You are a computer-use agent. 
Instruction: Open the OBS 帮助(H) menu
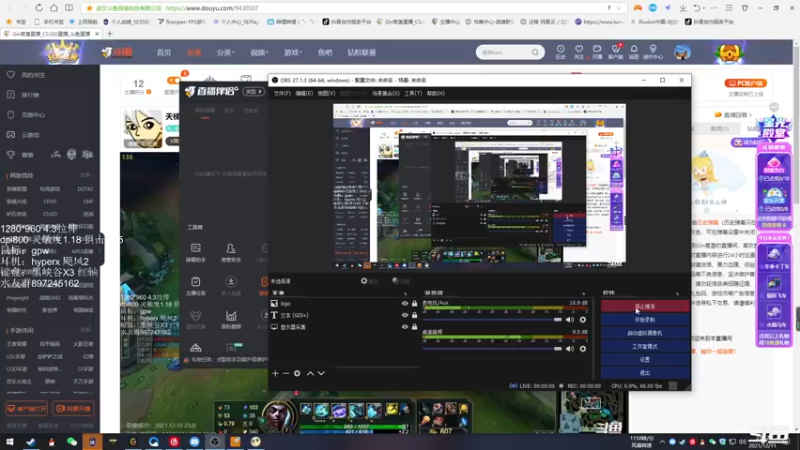tap(435, 93)
